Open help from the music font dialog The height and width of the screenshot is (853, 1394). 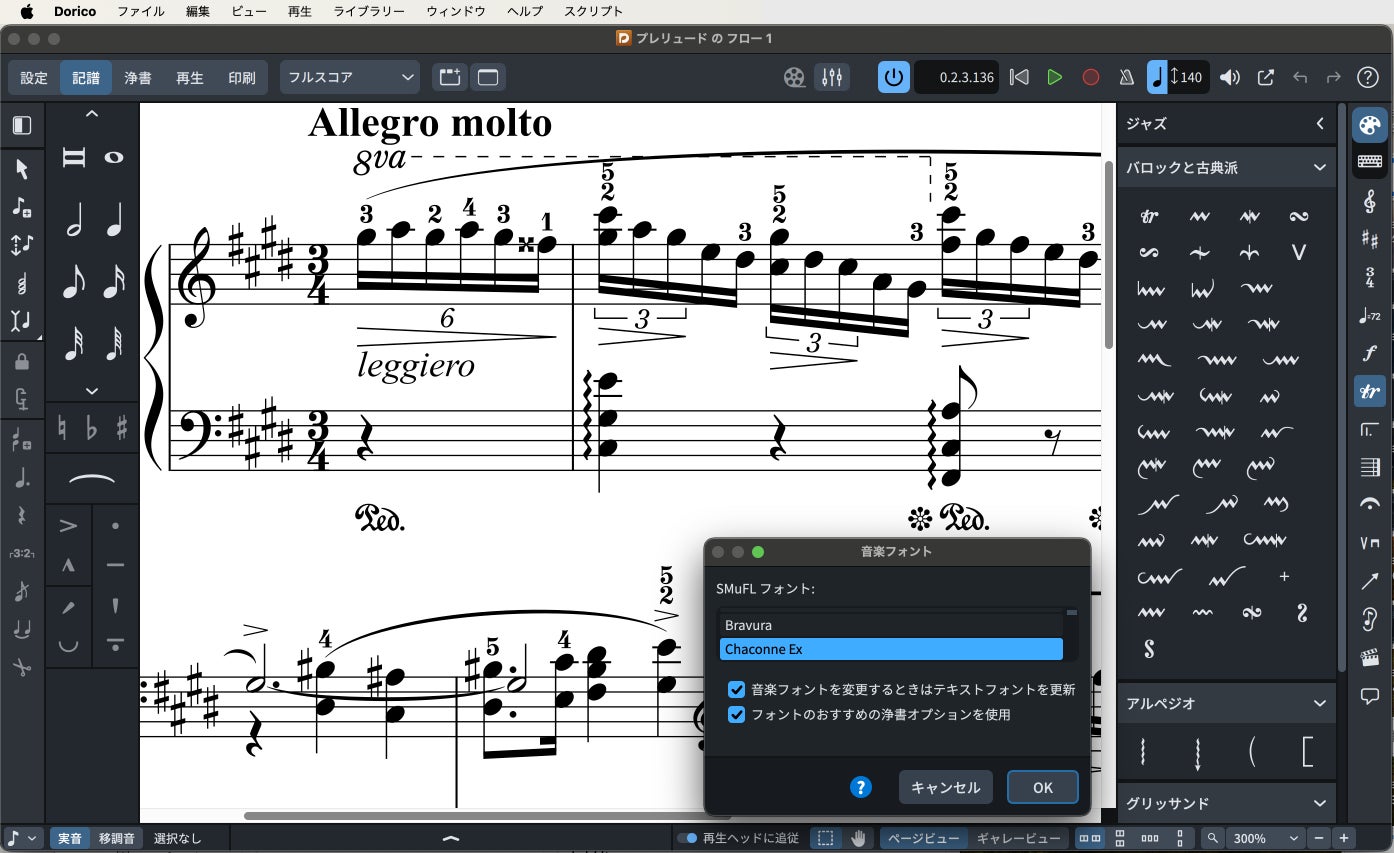click(x=860, y=787)
